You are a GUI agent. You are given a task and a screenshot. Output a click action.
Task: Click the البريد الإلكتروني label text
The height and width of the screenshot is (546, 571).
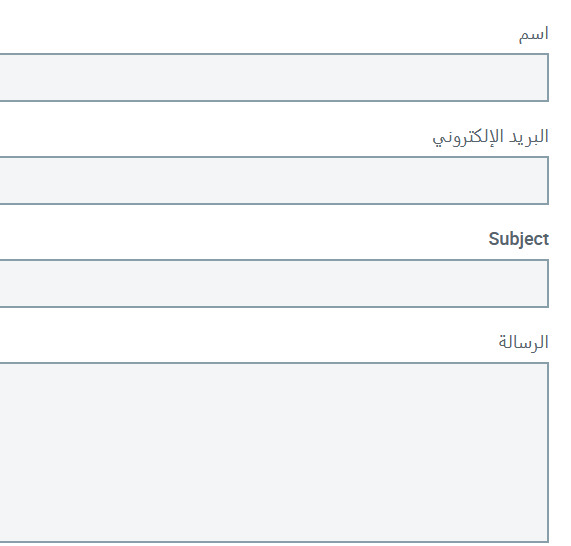(491, 138)
